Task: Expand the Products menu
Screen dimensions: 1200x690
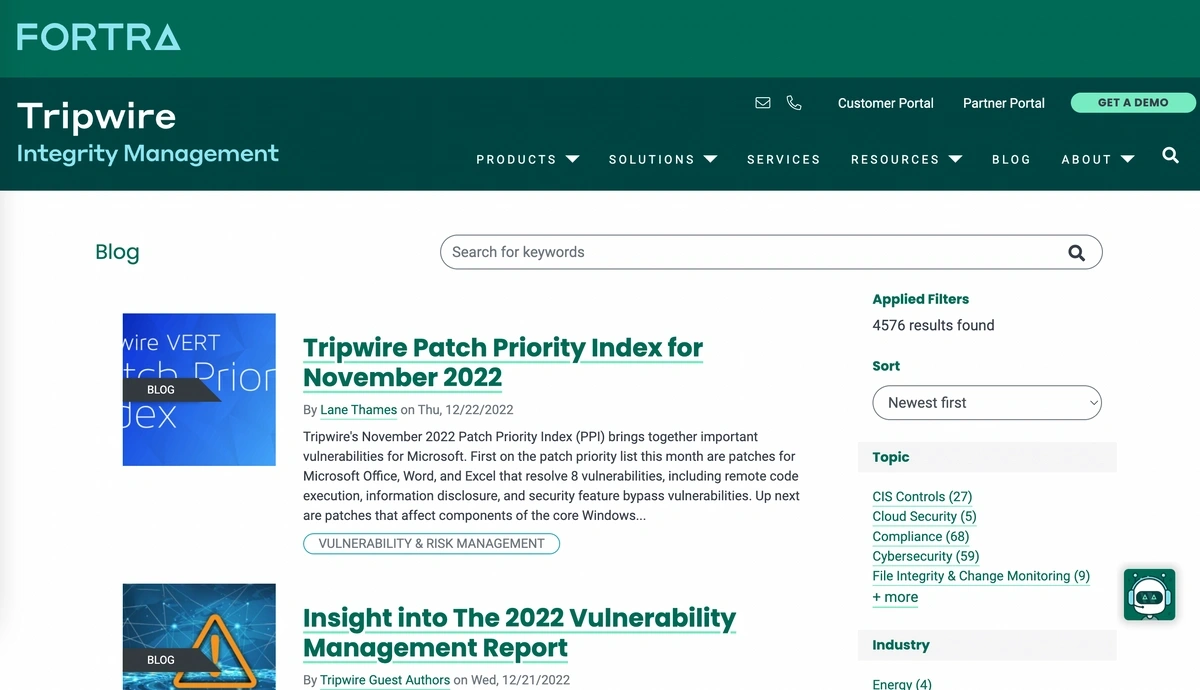Action: click(527, 159)
